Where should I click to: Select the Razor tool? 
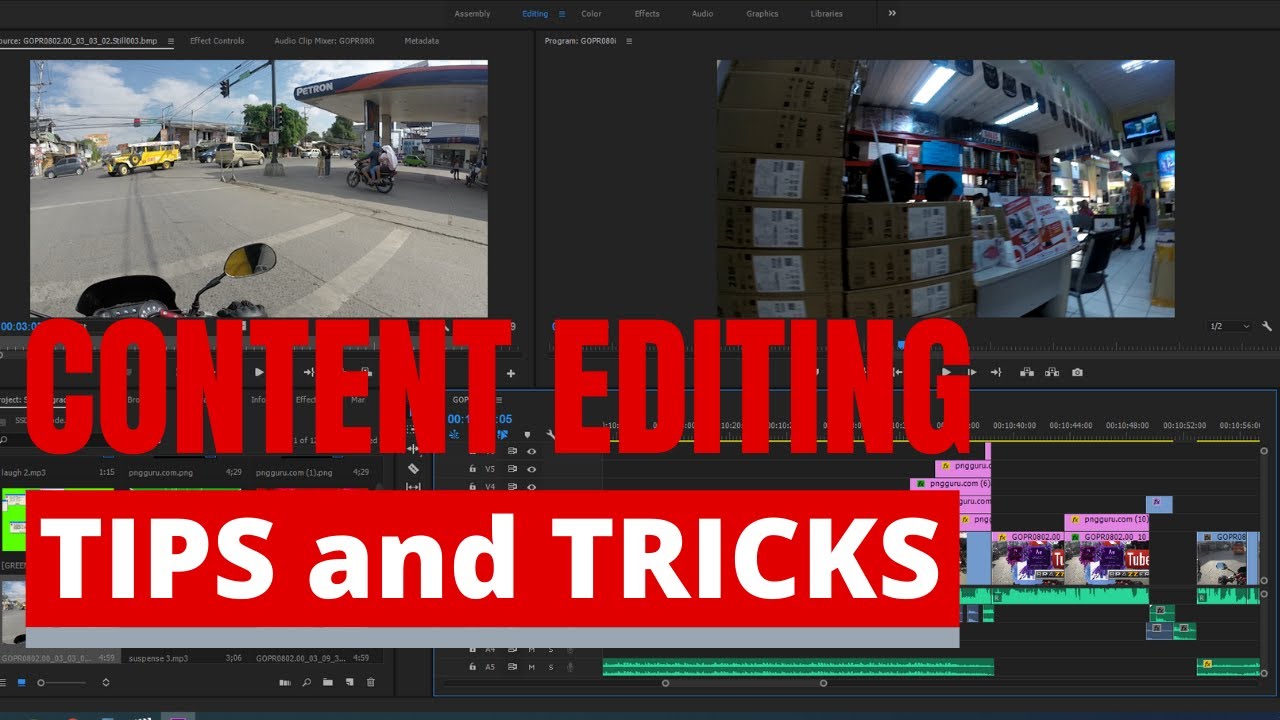pyautogui.click(x=413, y=468)
